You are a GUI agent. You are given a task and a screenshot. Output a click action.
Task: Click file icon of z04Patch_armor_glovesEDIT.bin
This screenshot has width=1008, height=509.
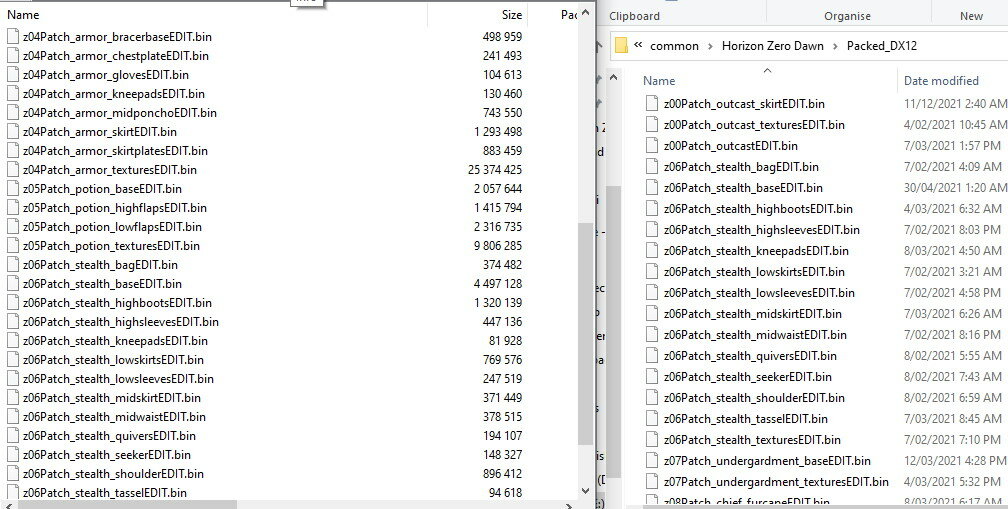click(13, 75)
